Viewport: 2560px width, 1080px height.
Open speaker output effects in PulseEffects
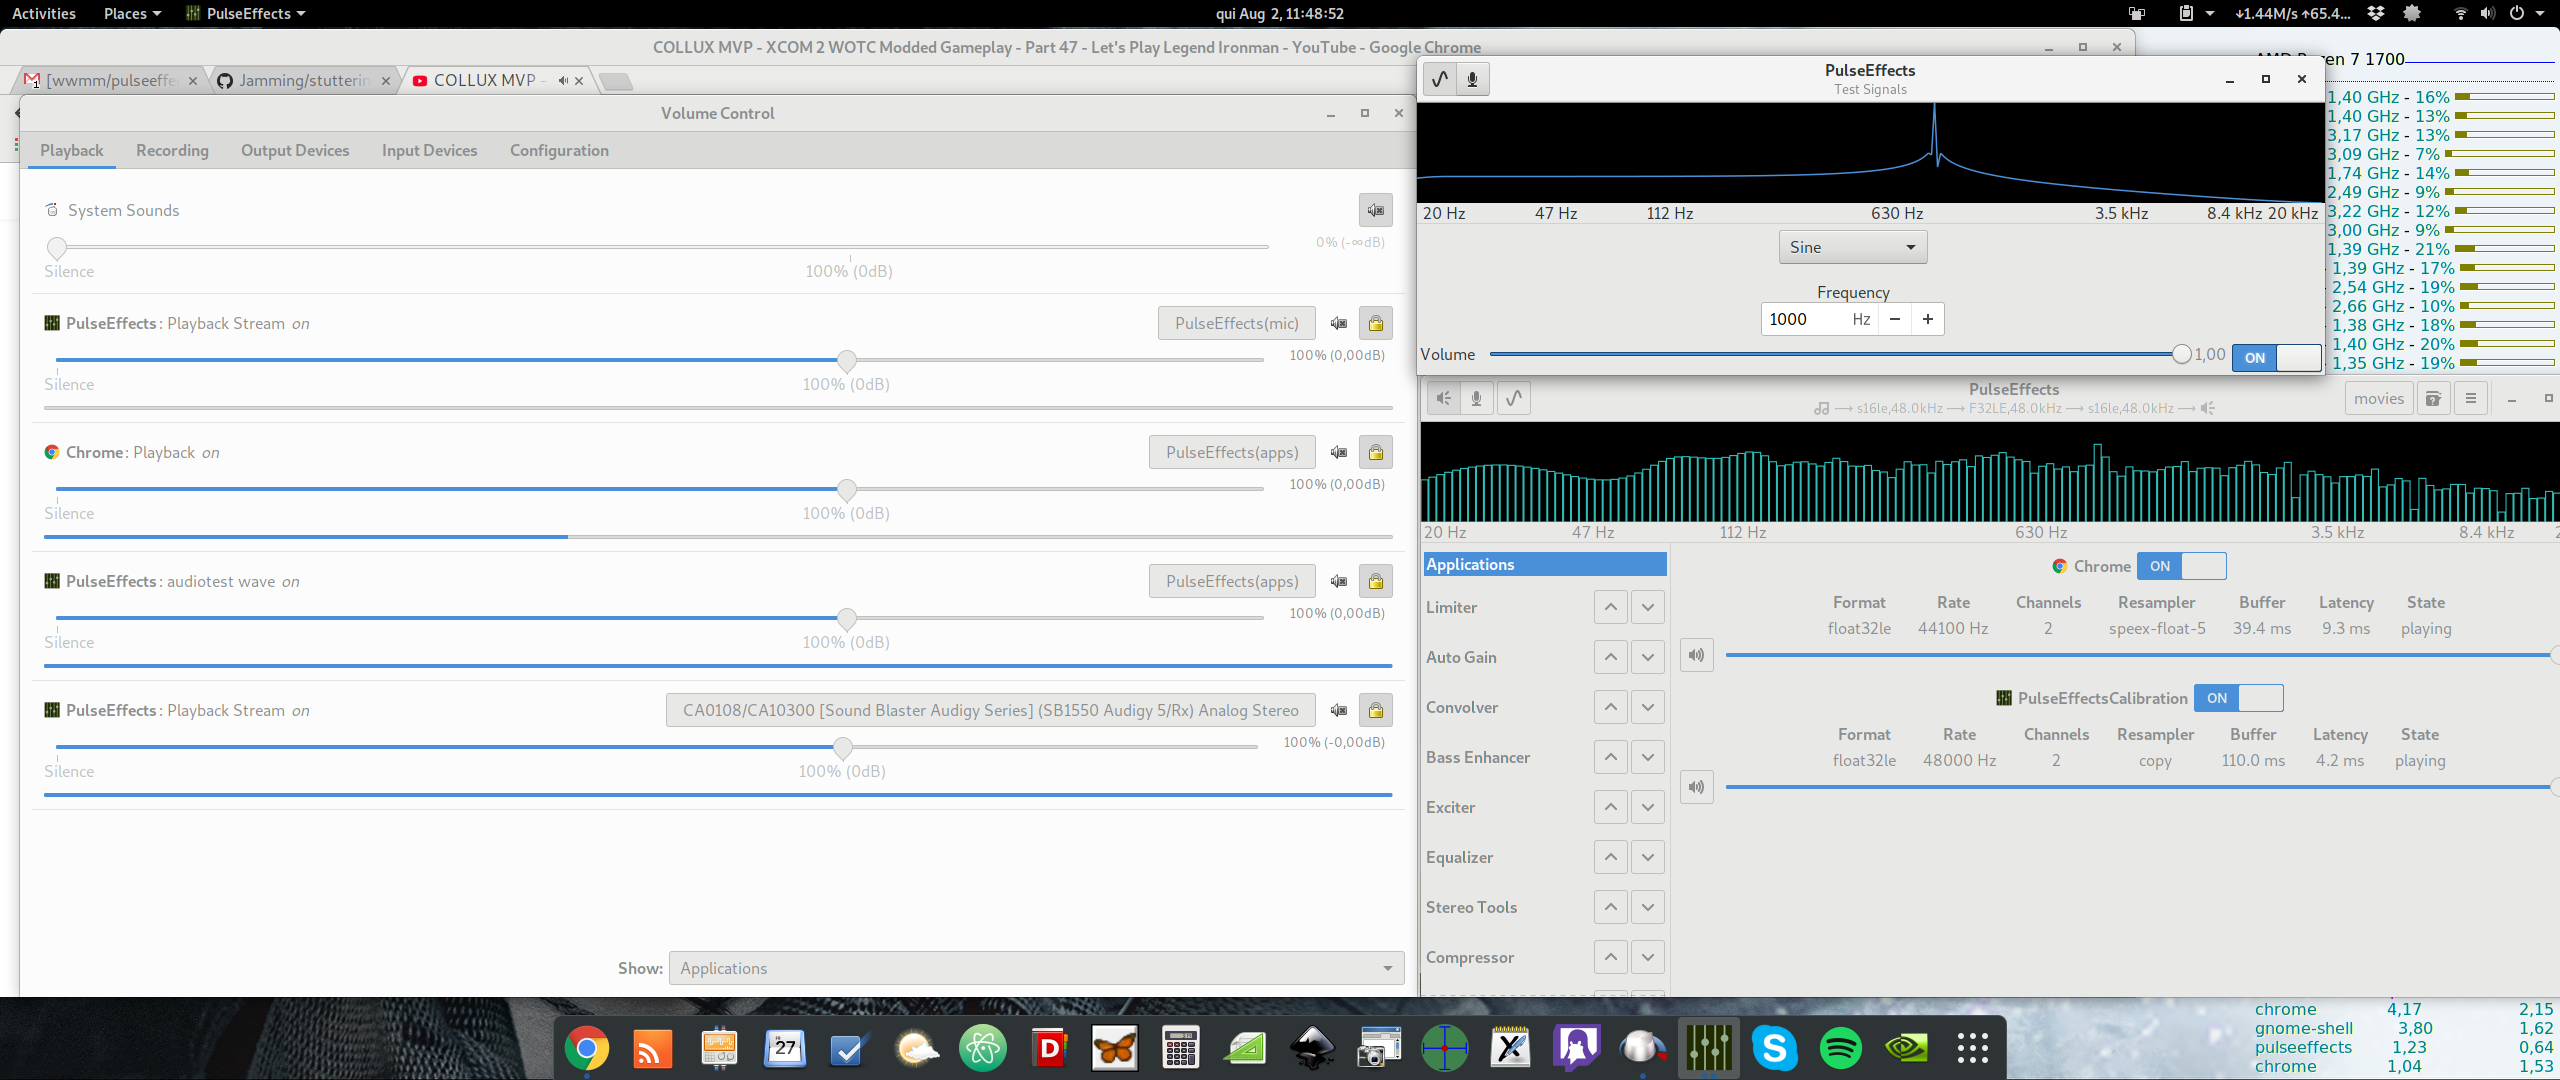coord(1443,398)
